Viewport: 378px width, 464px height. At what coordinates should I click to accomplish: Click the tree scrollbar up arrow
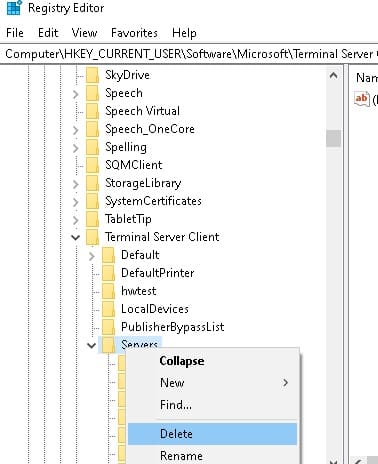click(x=333, y=75)
